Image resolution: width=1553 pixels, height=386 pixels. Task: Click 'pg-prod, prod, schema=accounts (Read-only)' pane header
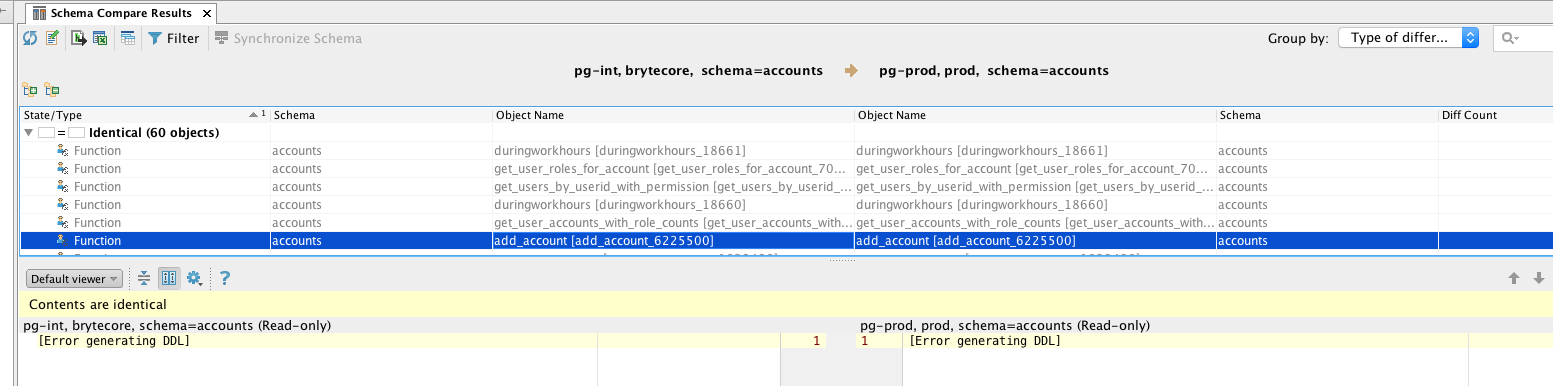tap(1005, 326)
